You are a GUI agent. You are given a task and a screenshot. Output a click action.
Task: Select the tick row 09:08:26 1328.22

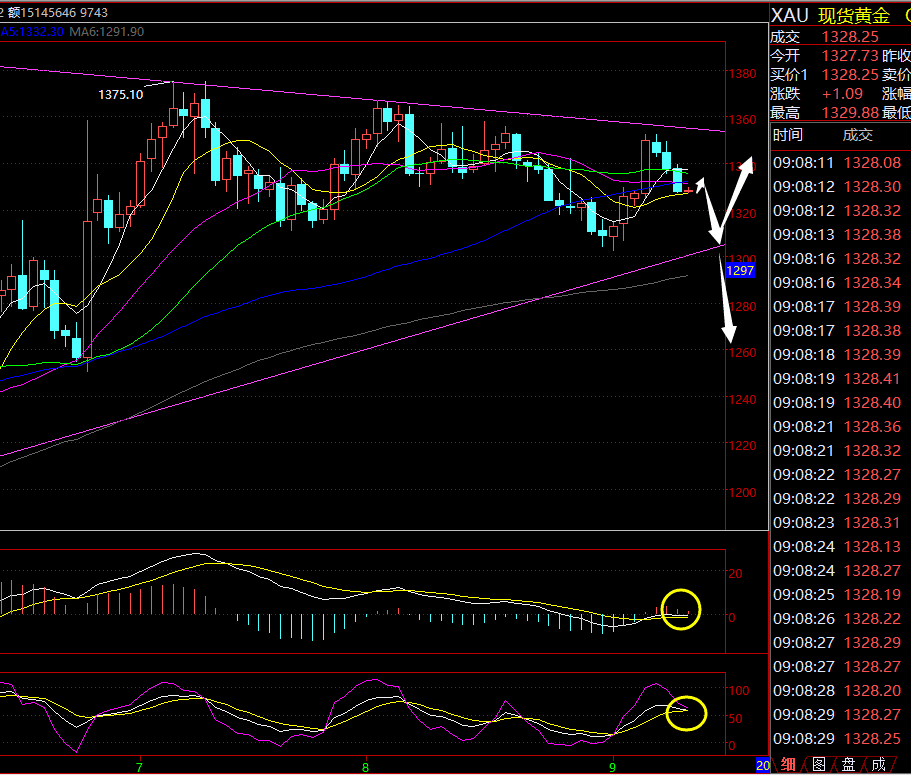[x=837, y=619]
